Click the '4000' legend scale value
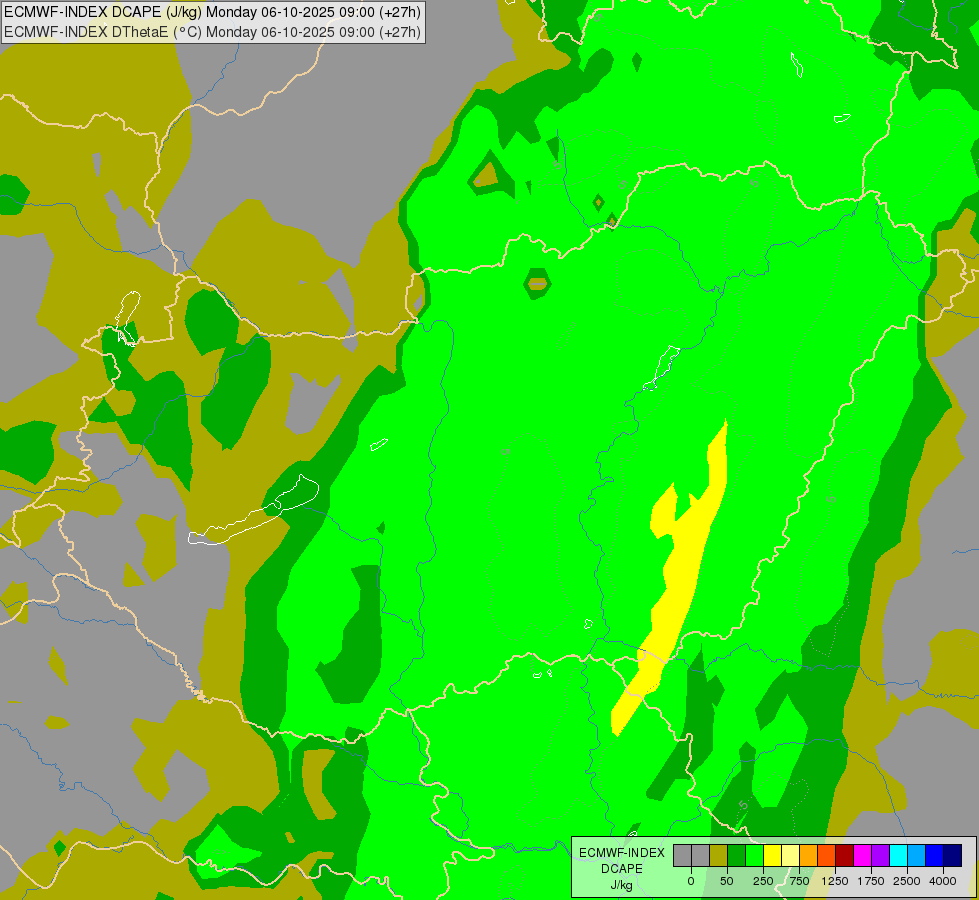This screenshot has width=979, height=900. point(943,881)
